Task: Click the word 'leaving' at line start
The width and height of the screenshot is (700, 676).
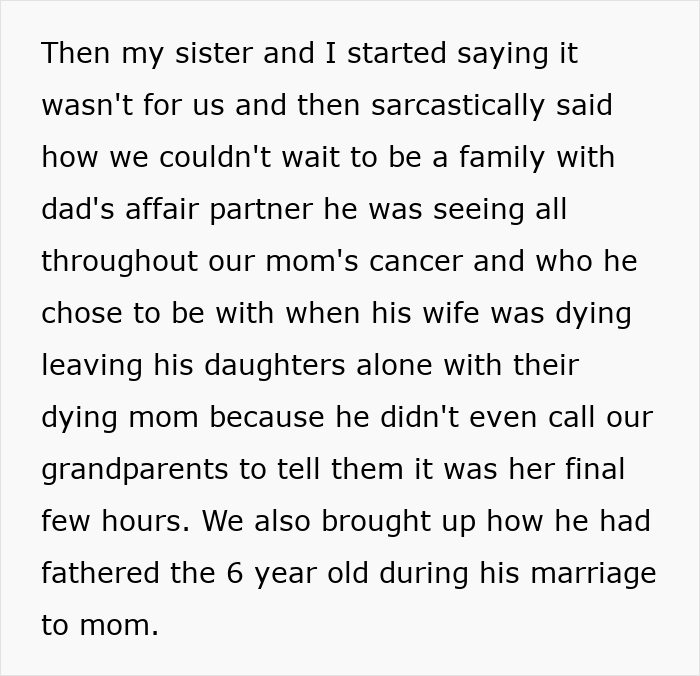Action: [92, 366]
